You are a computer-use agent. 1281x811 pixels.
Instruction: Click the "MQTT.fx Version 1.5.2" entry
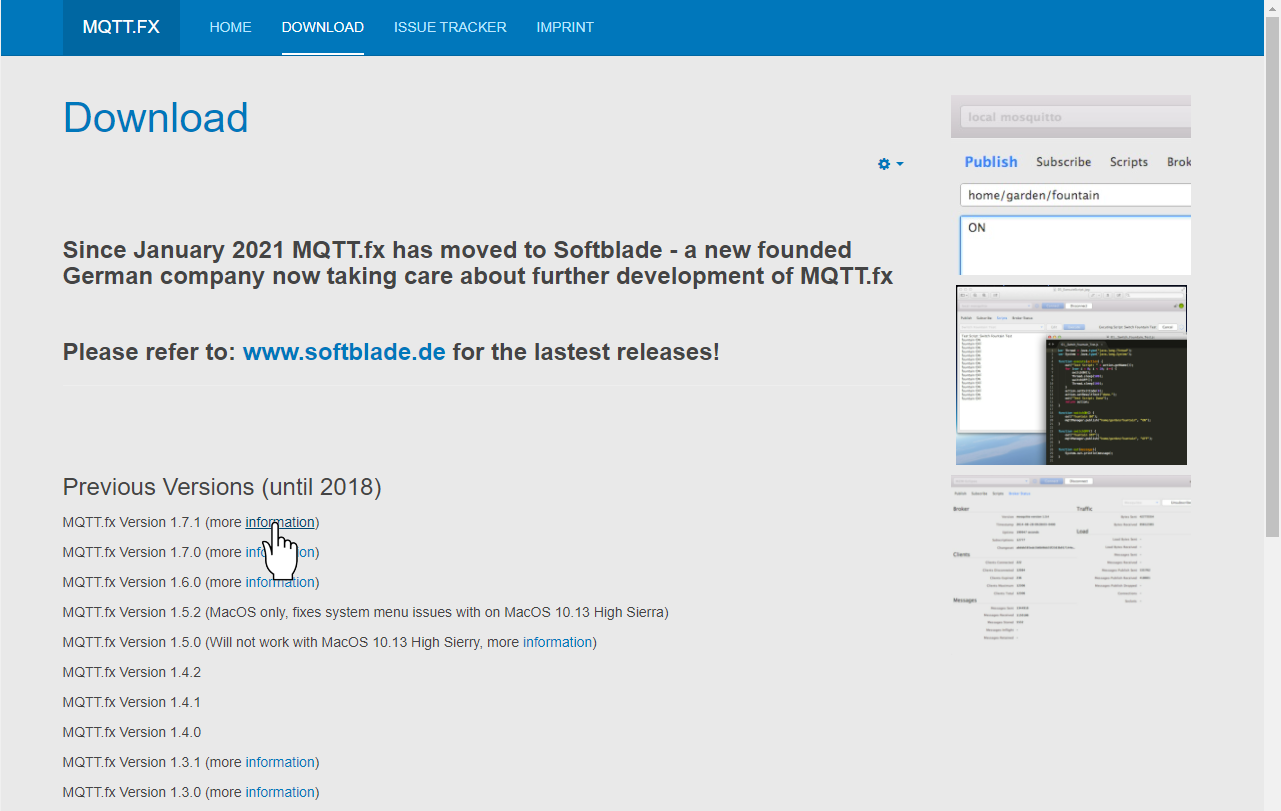coord(366,612)
